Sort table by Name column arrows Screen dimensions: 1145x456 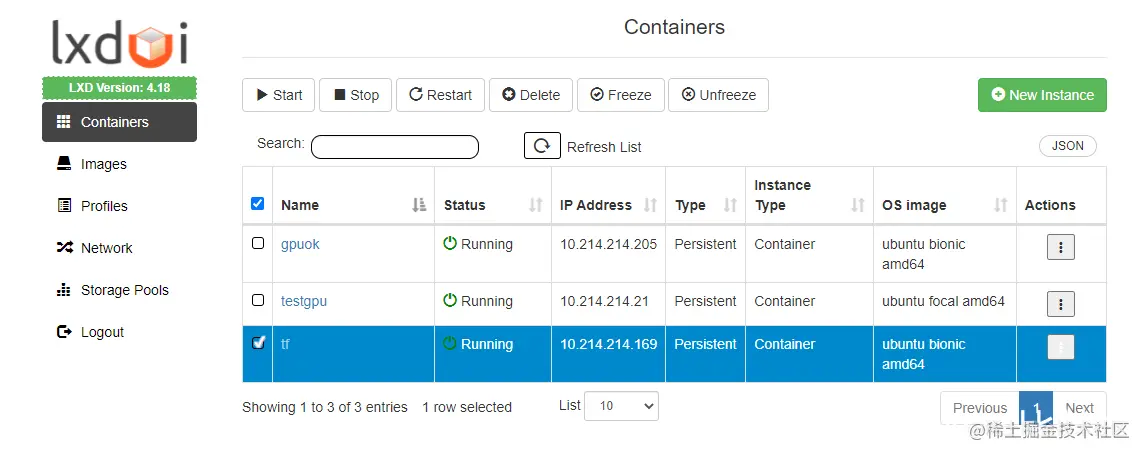[419, 205]
